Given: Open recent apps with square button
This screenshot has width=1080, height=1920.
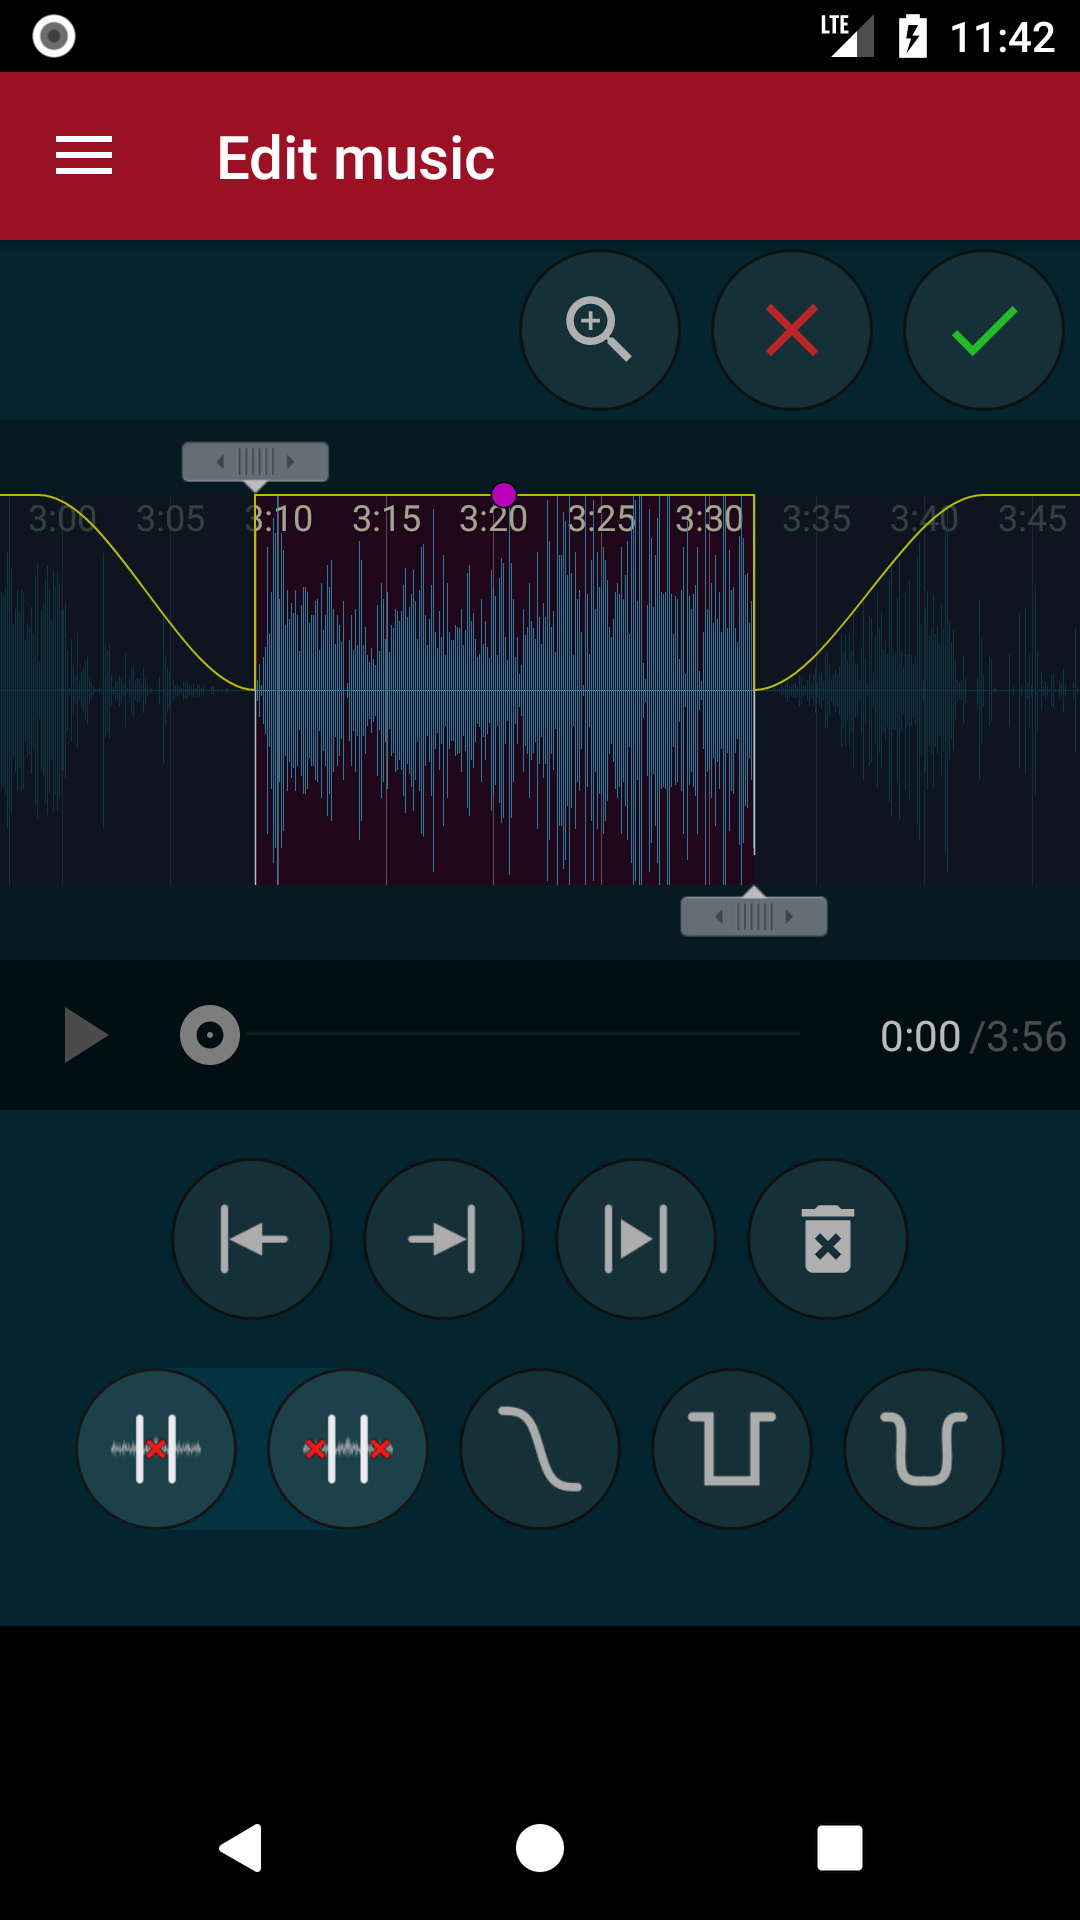Looking at the screenshot, I should [x=840, y=1847].
